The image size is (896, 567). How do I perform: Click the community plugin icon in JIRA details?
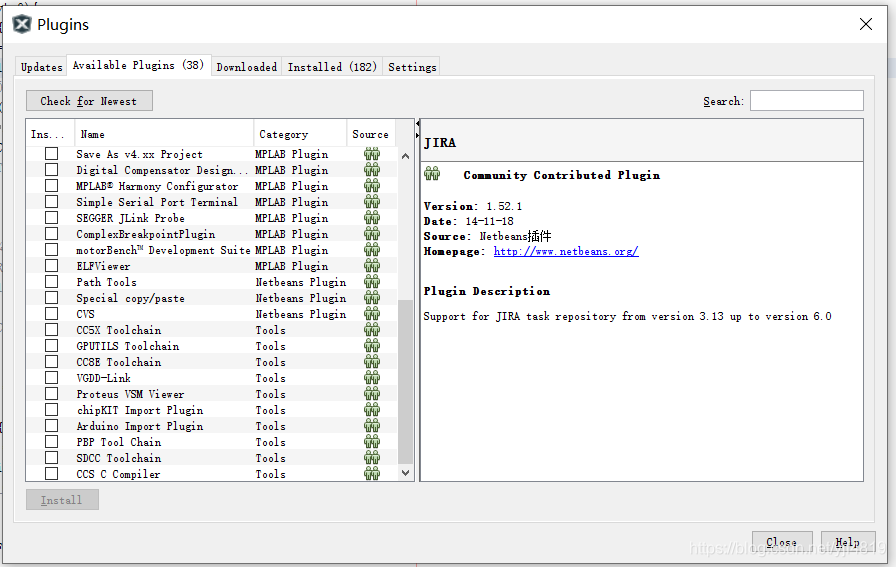[433, 174]
